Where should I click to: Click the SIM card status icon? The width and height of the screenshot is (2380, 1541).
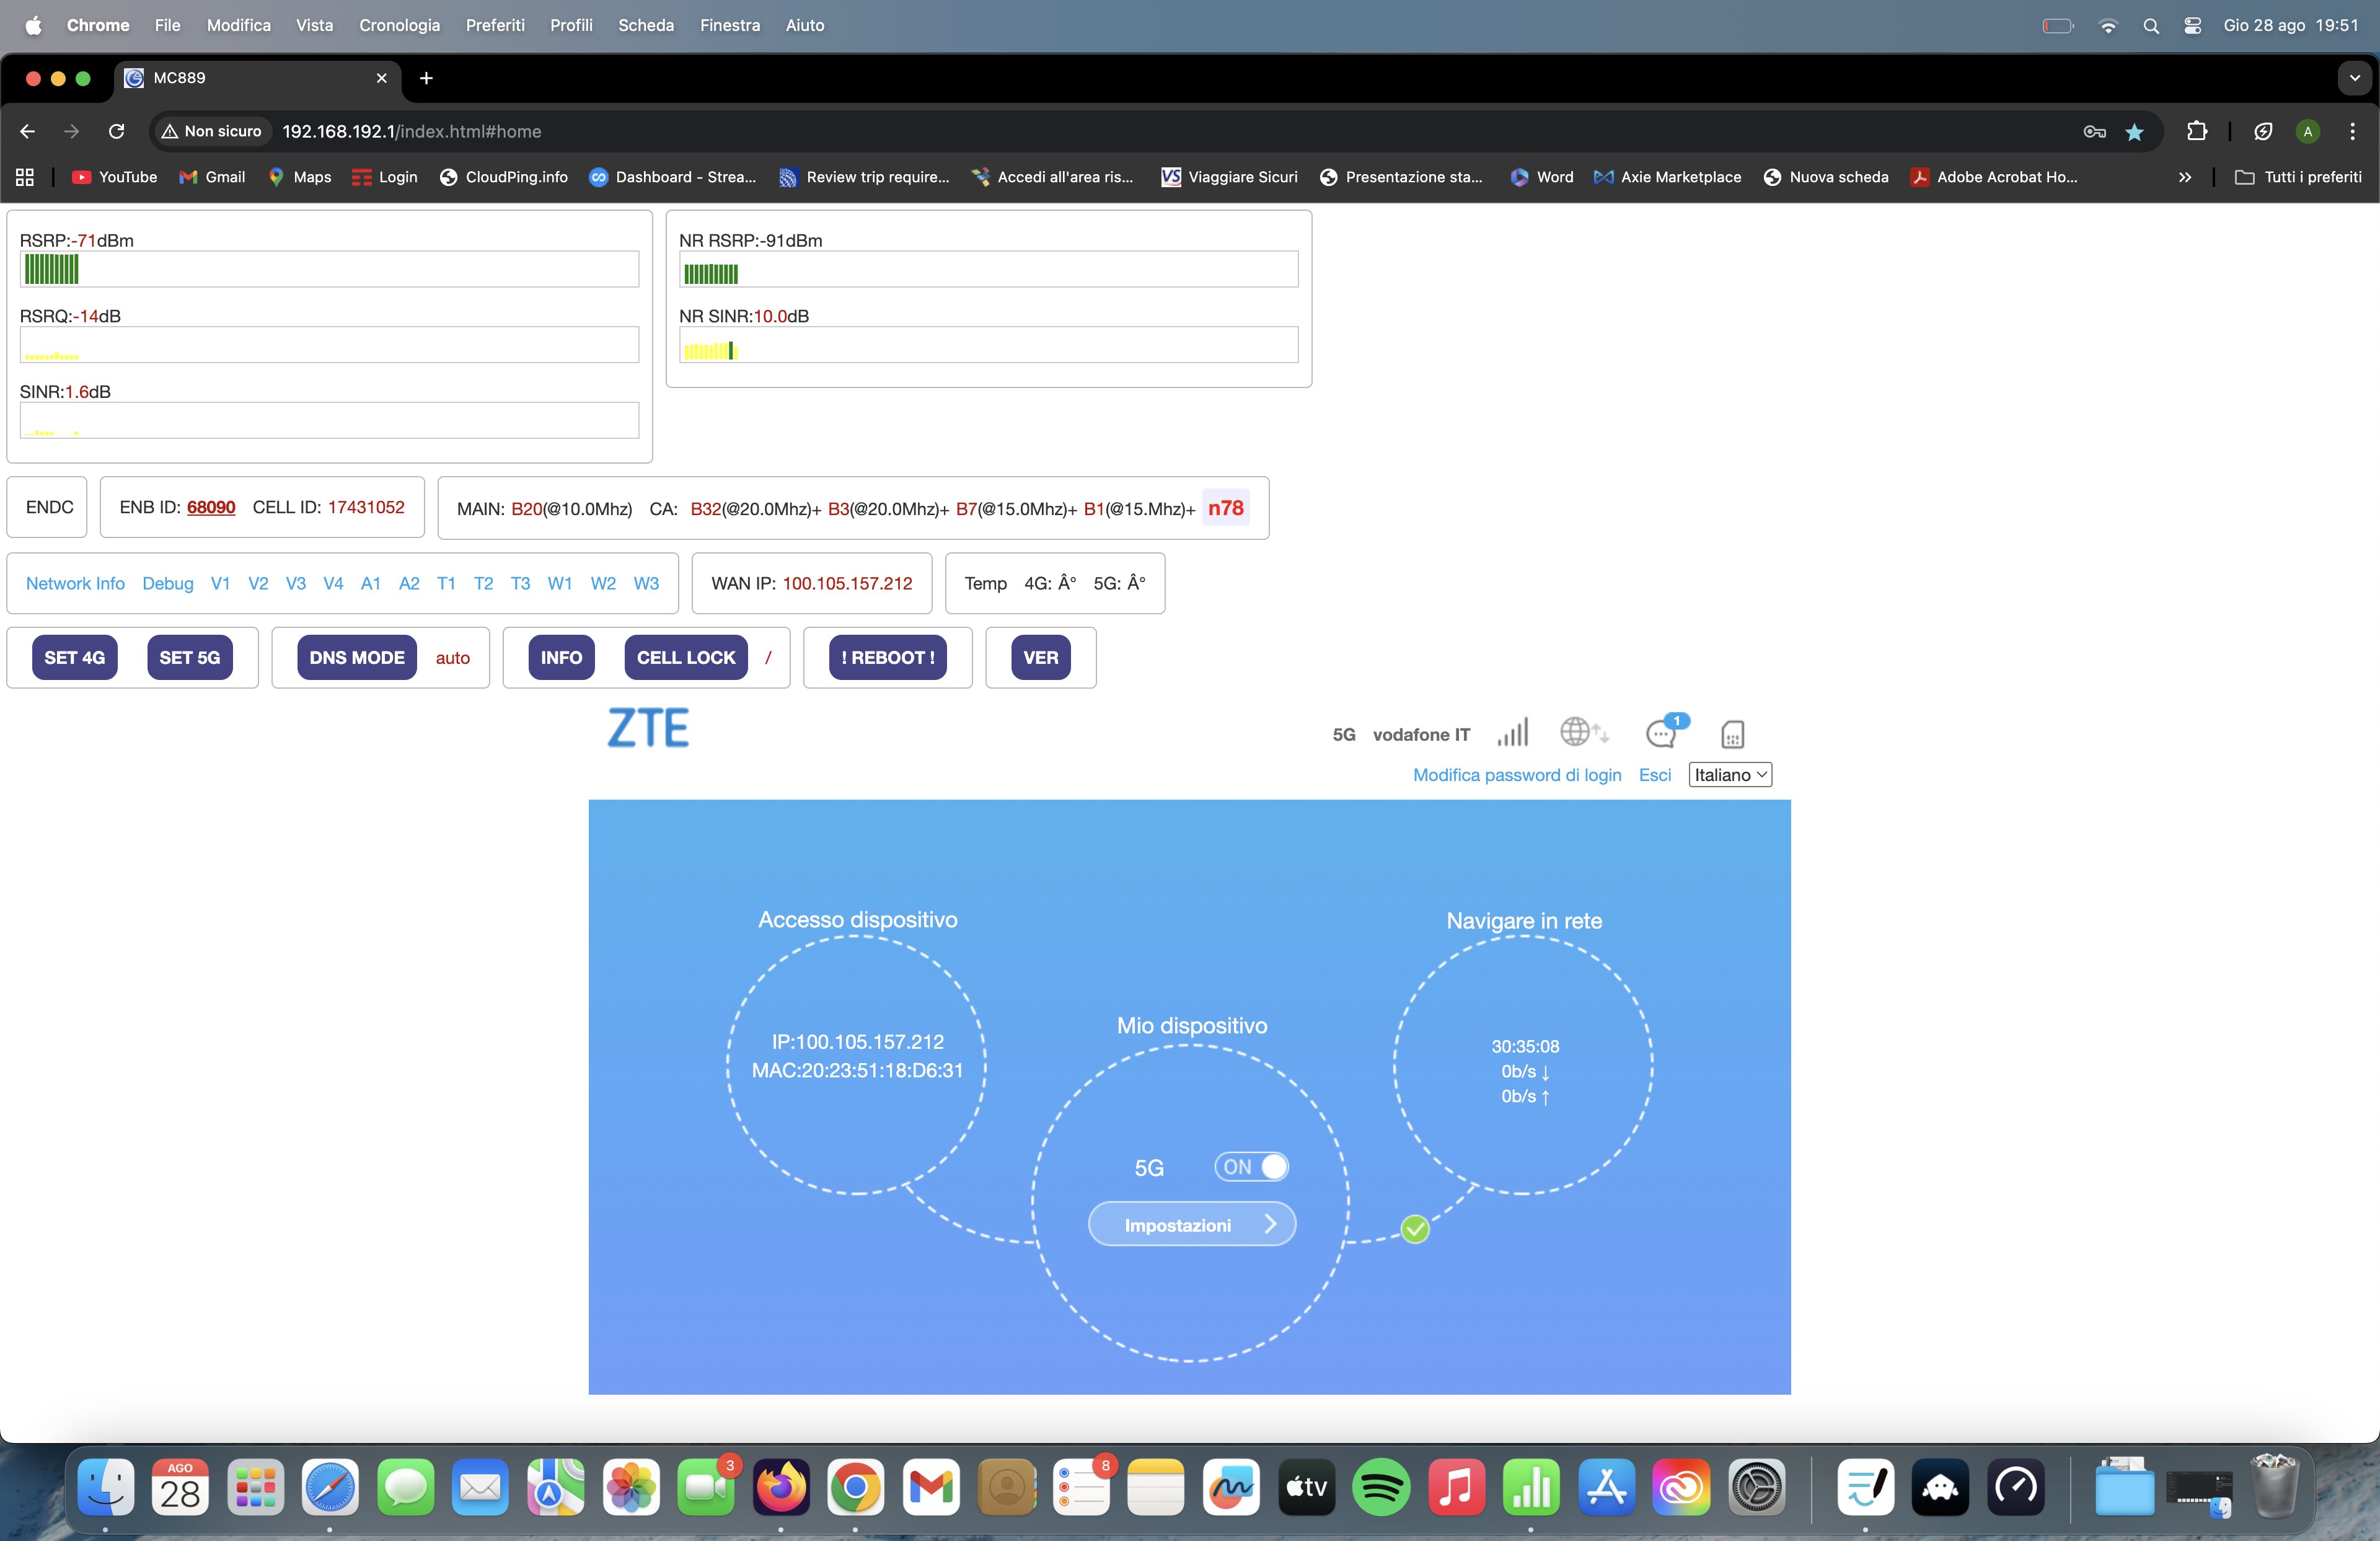tap(1732, 735)
